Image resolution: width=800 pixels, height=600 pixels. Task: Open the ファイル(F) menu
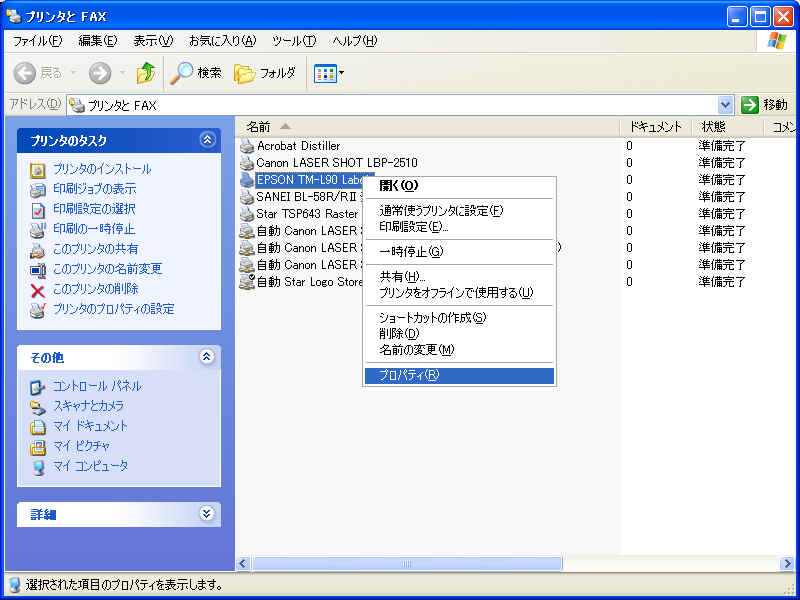point(37,41)
